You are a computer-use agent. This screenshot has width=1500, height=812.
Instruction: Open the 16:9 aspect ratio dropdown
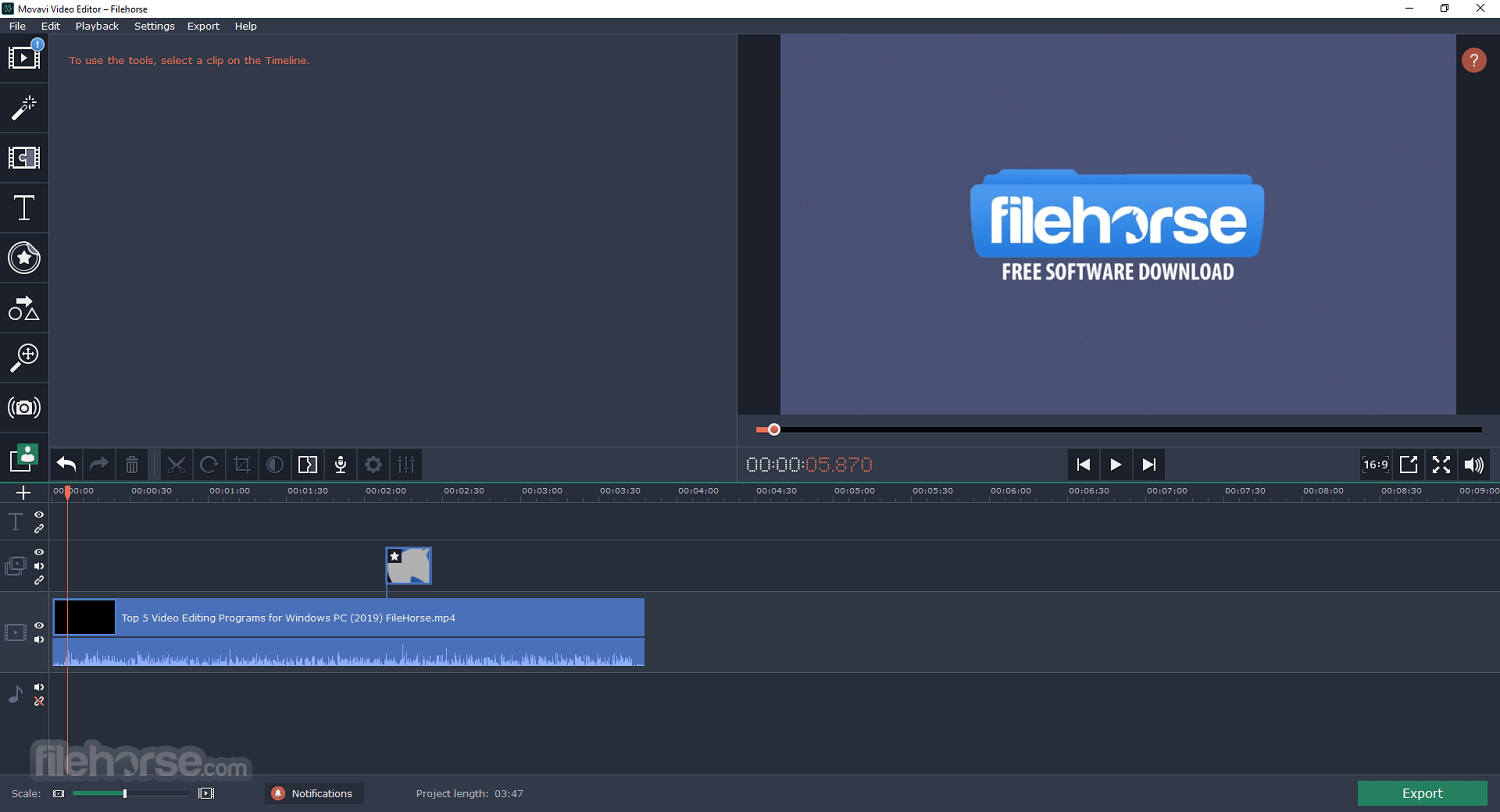coord(1376,464)
